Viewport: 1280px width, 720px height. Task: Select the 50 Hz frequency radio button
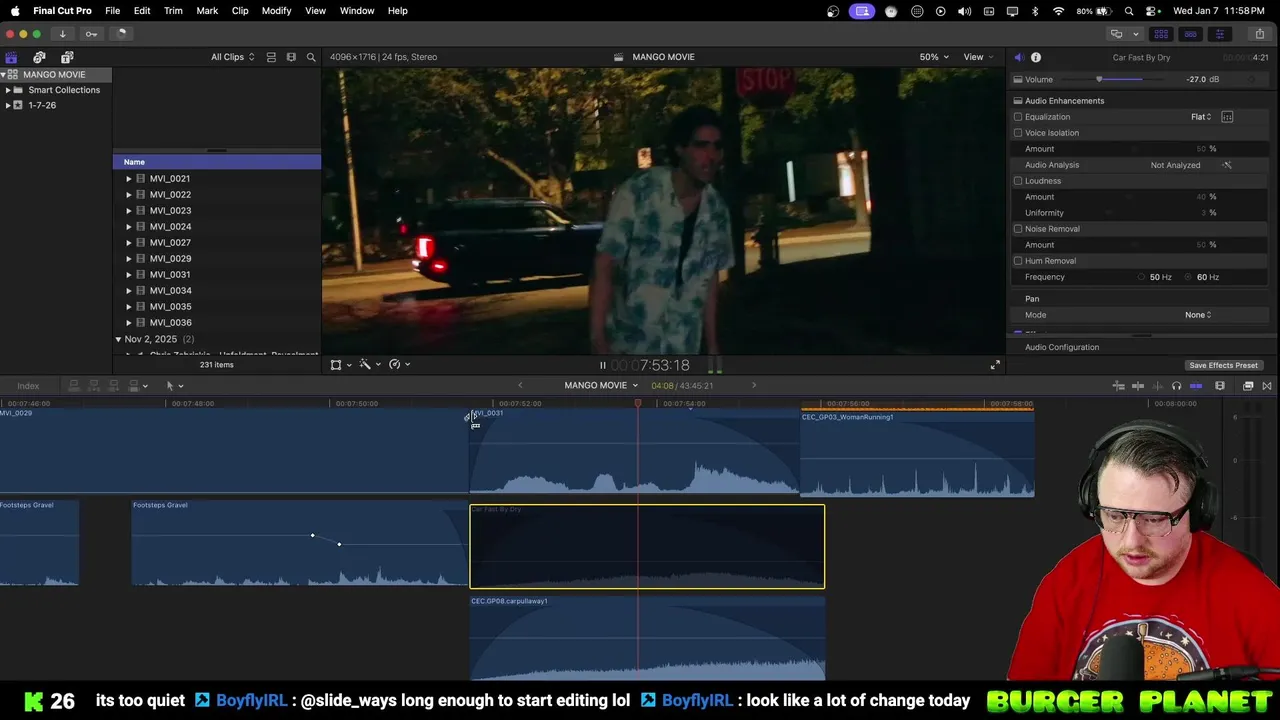coord(1141,277)
